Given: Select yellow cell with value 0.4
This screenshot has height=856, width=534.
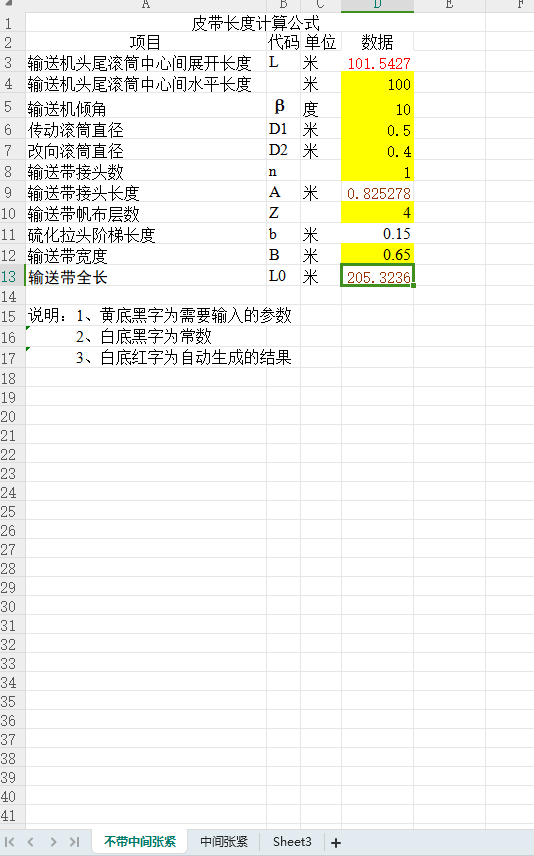Looking at the screenshot, I should tap(377, 150).
